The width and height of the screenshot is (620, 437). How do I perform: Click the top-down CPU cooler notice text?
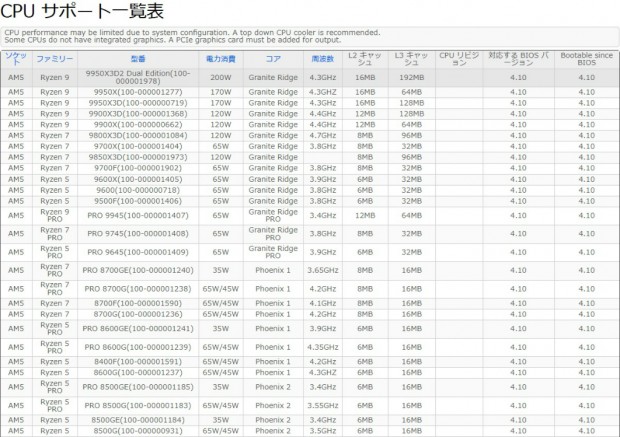click(x=192, y=36)
